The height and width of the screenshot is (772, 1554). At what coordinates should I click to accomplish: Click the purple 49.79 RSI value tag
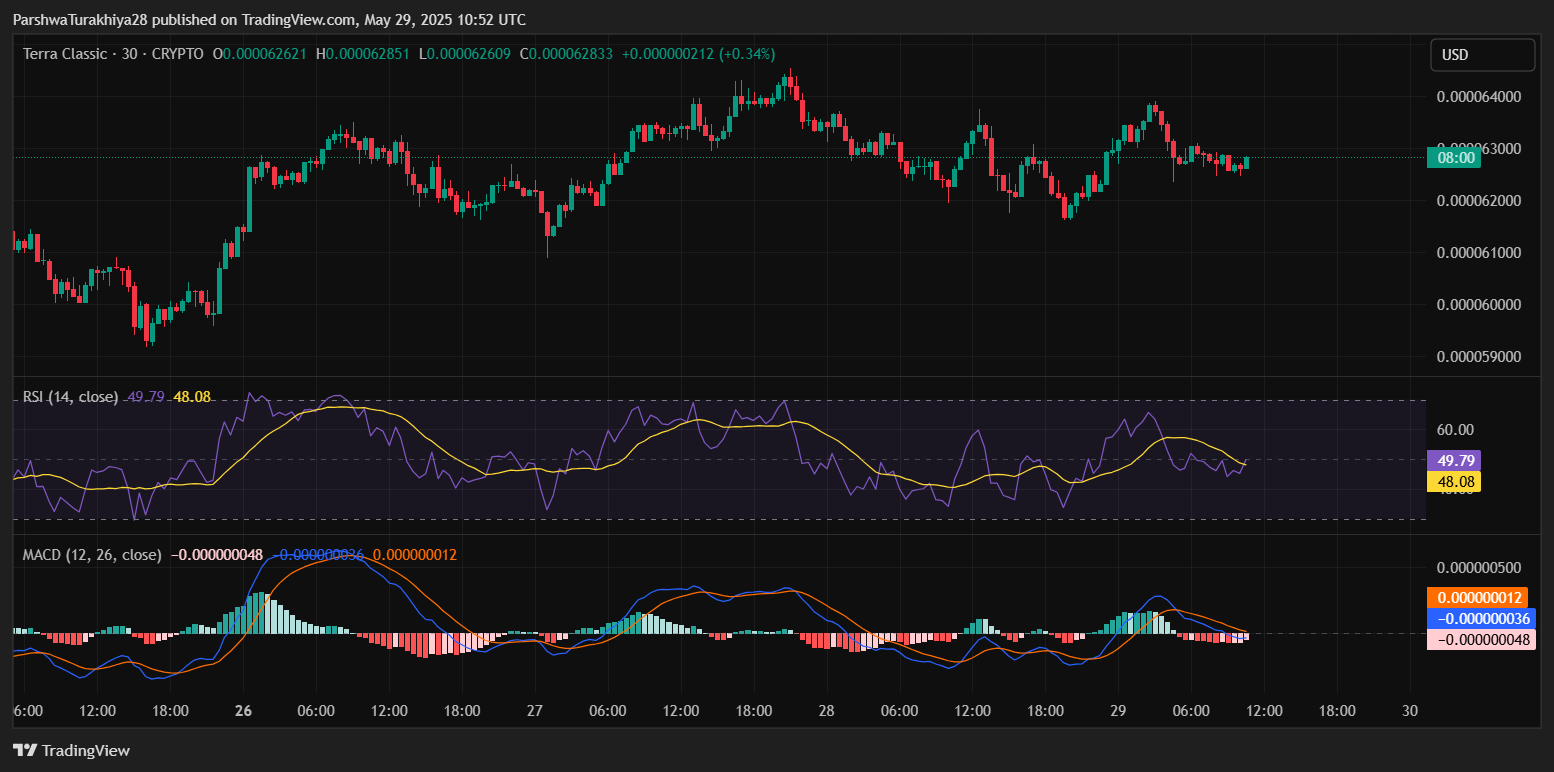click(1453, 461)
